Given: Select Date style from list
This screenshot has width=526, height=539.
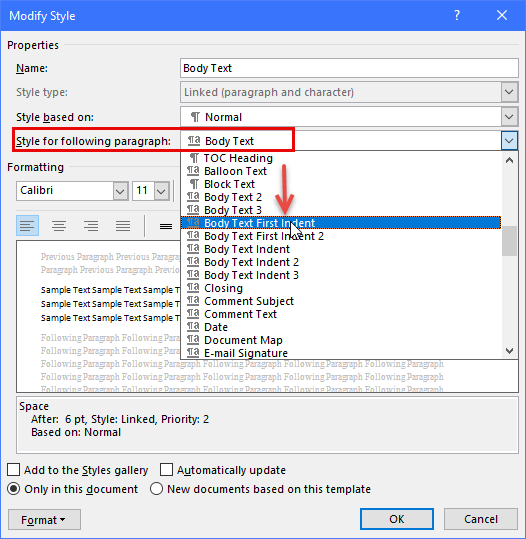Looking at the screenshot, I should point(341,327).
